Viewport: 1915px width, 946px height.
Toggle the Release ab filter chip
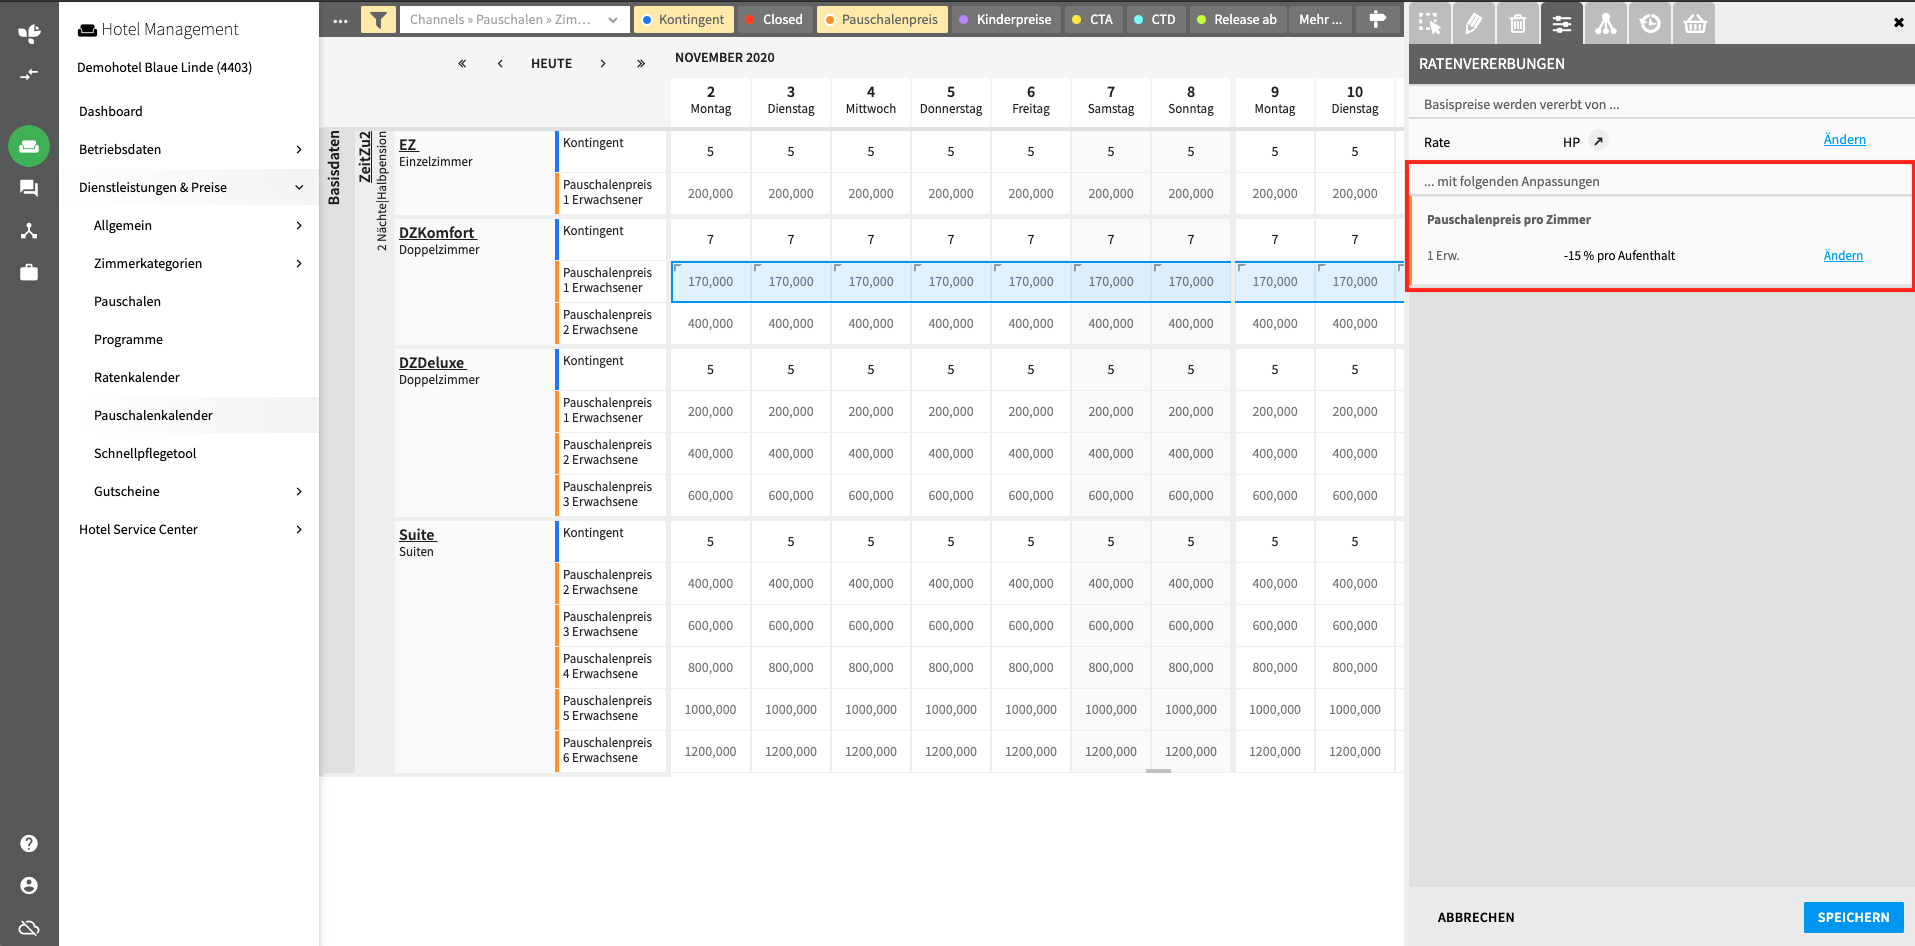click(1237, 19)
